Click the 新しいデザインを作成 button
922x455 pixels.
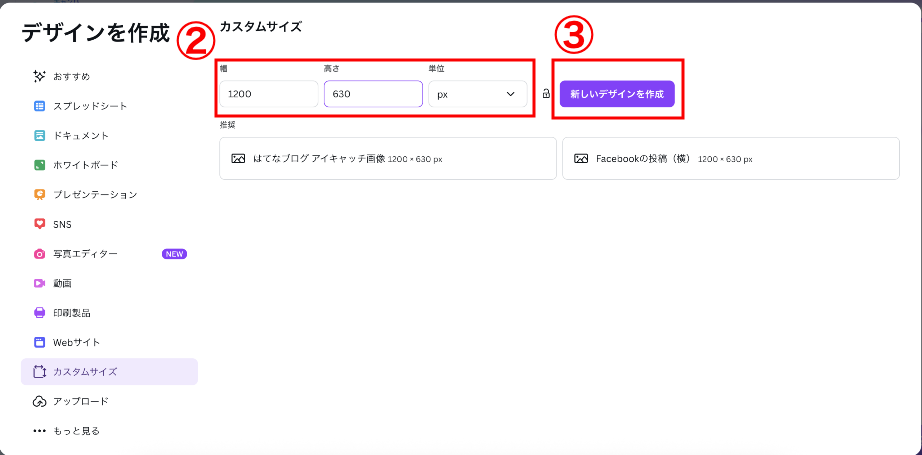click(x=617, y=94)
